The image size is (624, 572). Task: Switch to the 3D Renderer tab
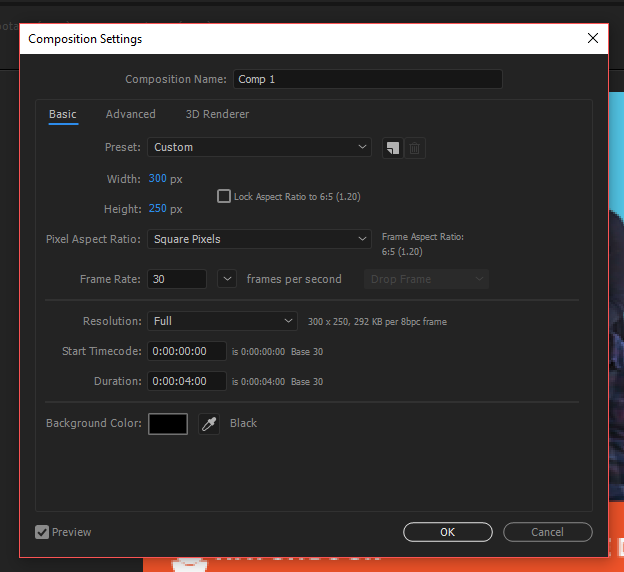click(x=217, y=114)
